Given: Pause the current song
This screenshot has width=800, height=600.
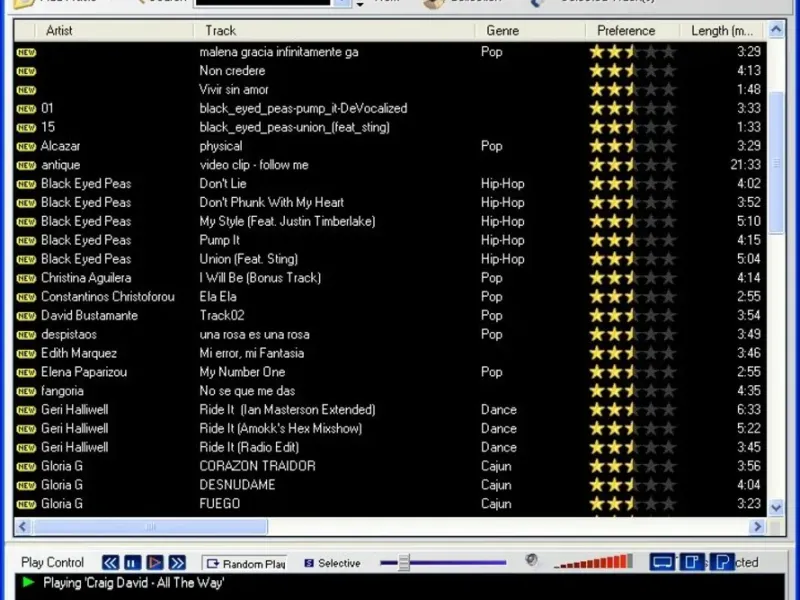Looking at the screenshot, I should pos(132,563).
